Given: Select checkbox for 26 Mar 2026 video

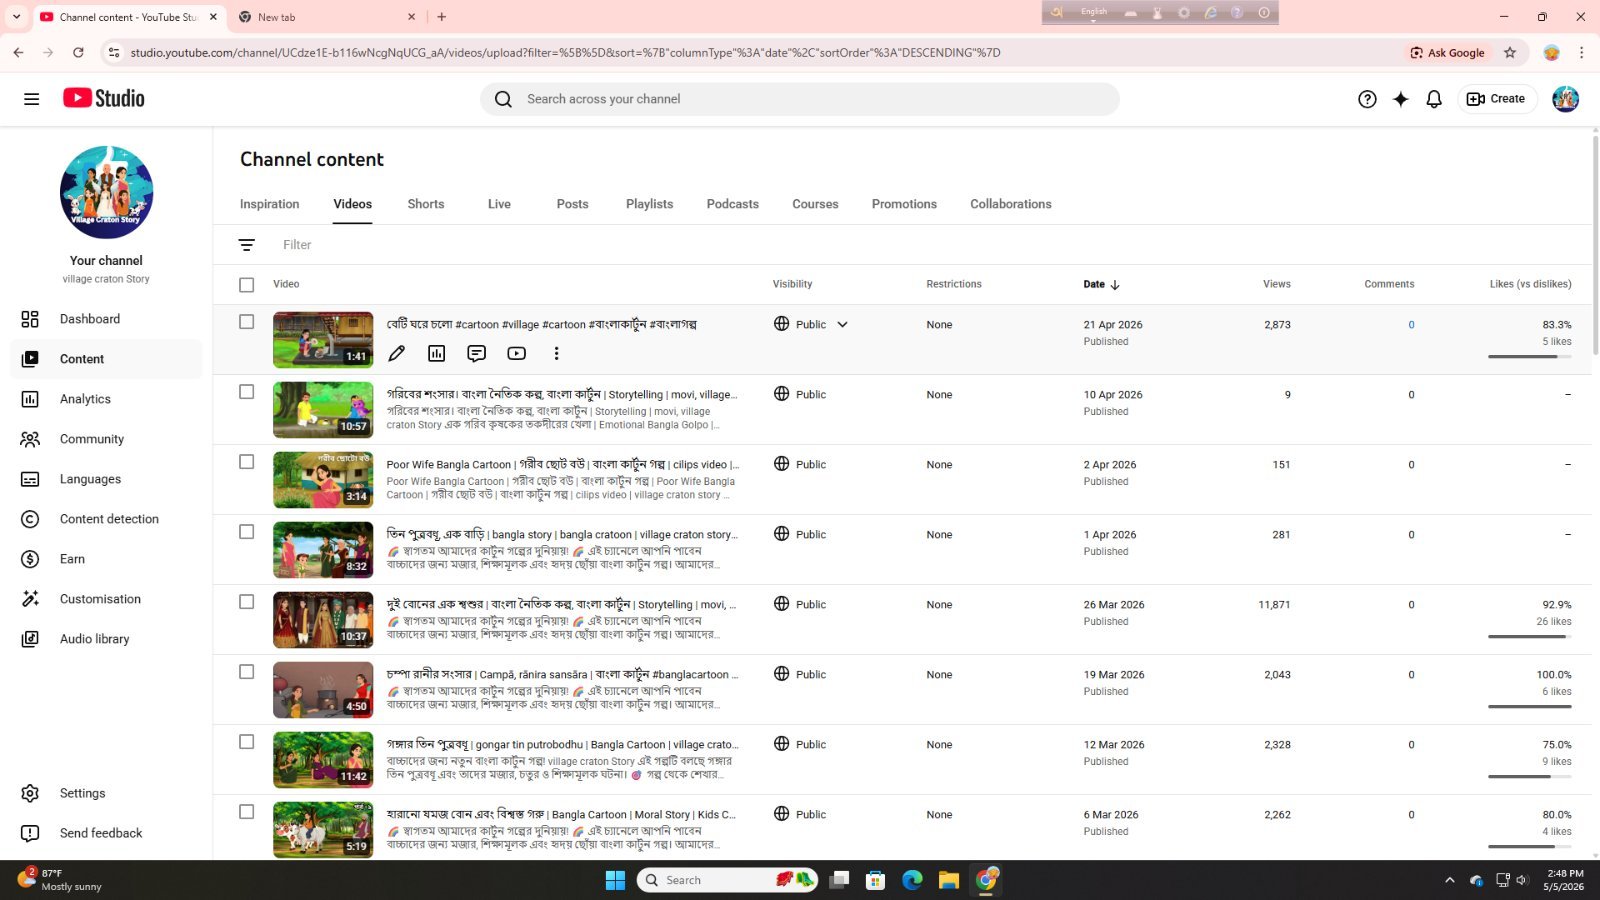Looking at the screenshot, I should coord(247,602).
